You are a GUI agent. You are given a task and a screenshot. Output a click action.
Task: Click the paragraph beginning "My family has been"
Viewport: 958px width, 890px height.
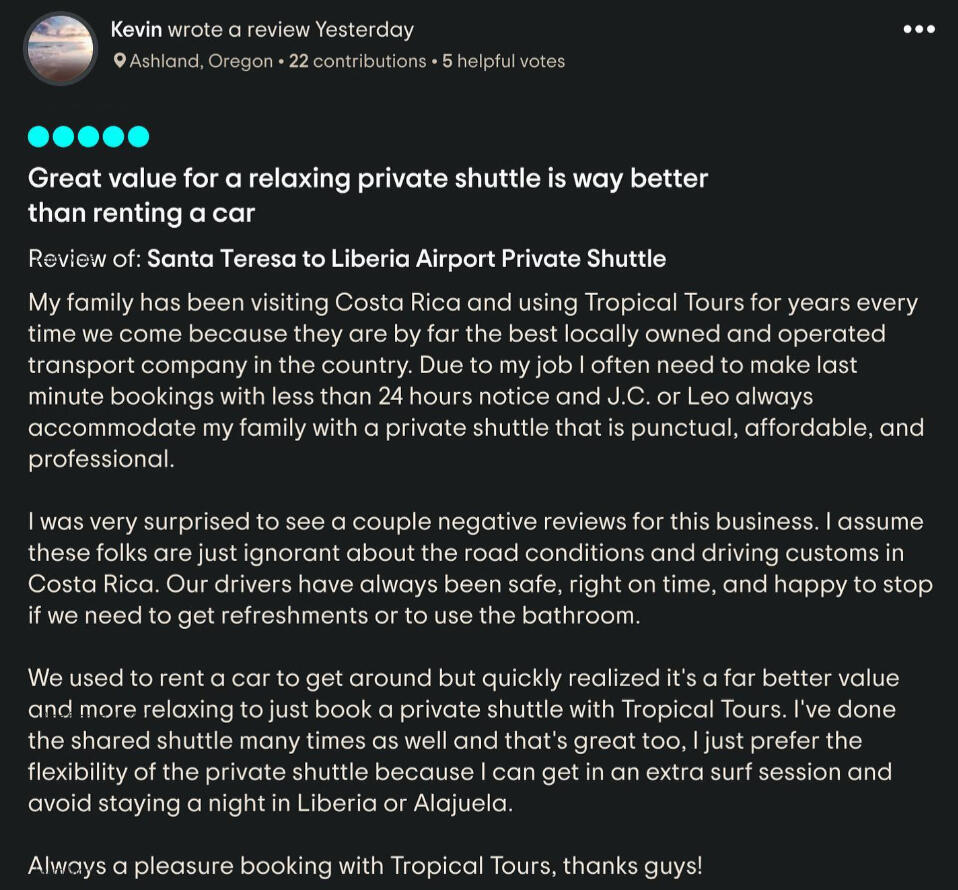point(475,380)
